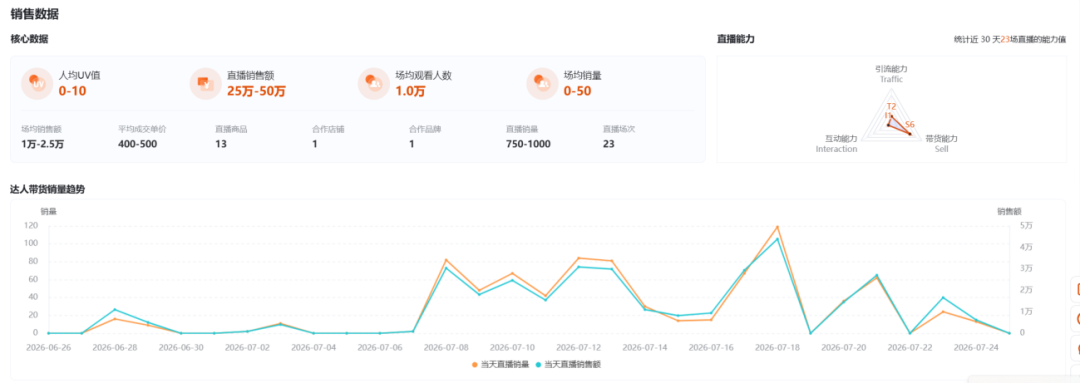Click the 2026-07-12 date axis label
Viewport: 1080px width, 383px height.
click(x=579, y=348)
